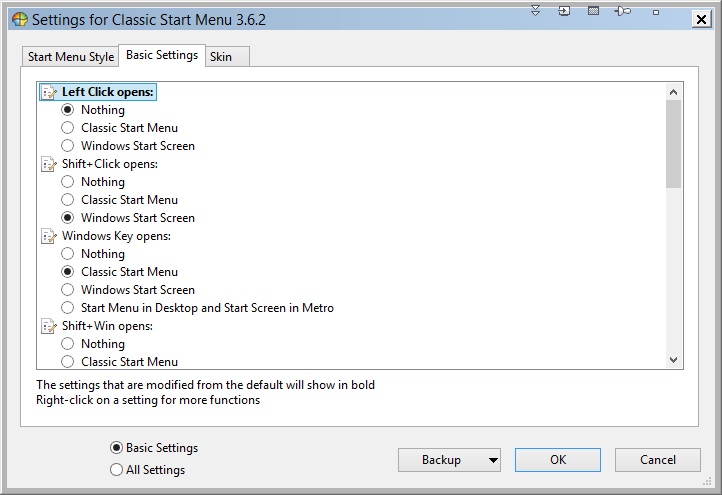This screenshot has width=722, height=495.
Task: Click the 'Right-click on a setting for more functions' text
Action: point(148,400)
